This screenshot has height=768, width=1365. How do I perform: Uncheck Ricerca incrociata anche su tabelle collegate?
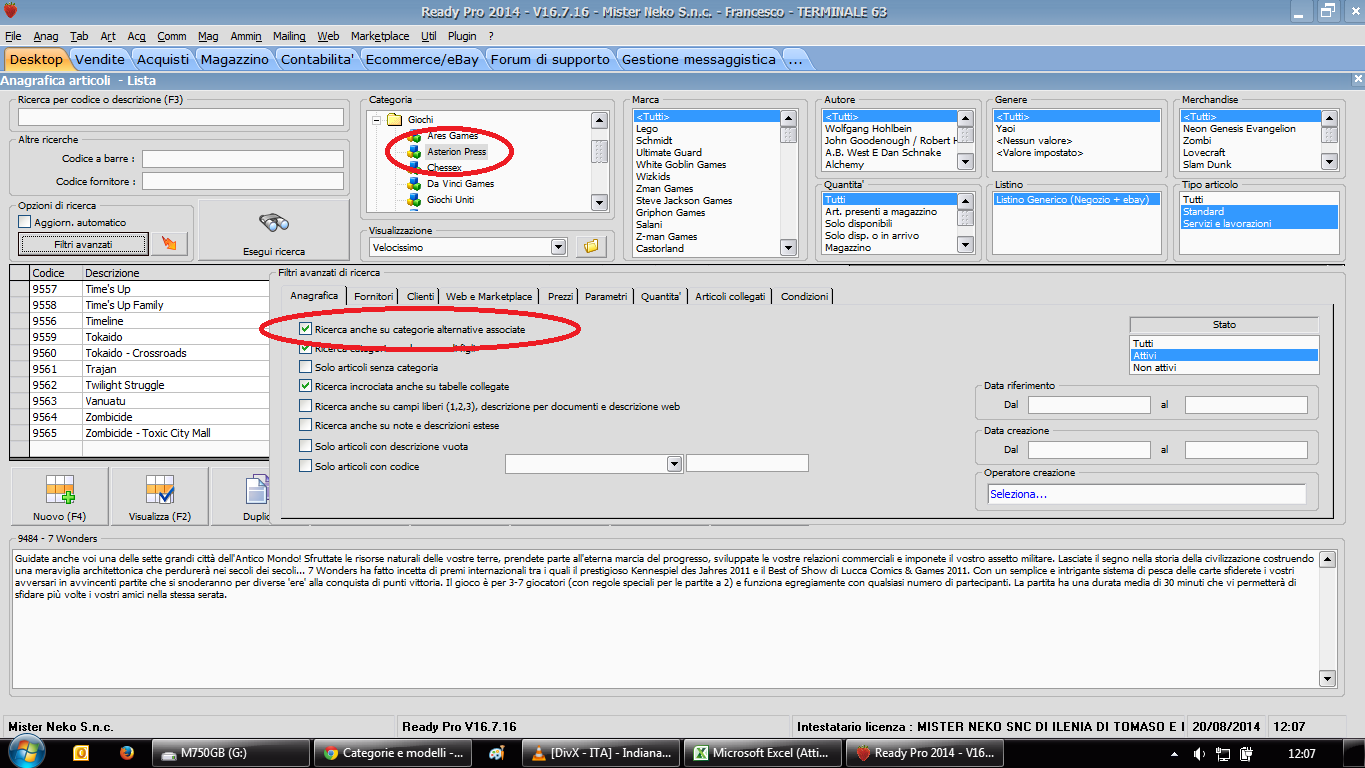click(x=306, y=386)
